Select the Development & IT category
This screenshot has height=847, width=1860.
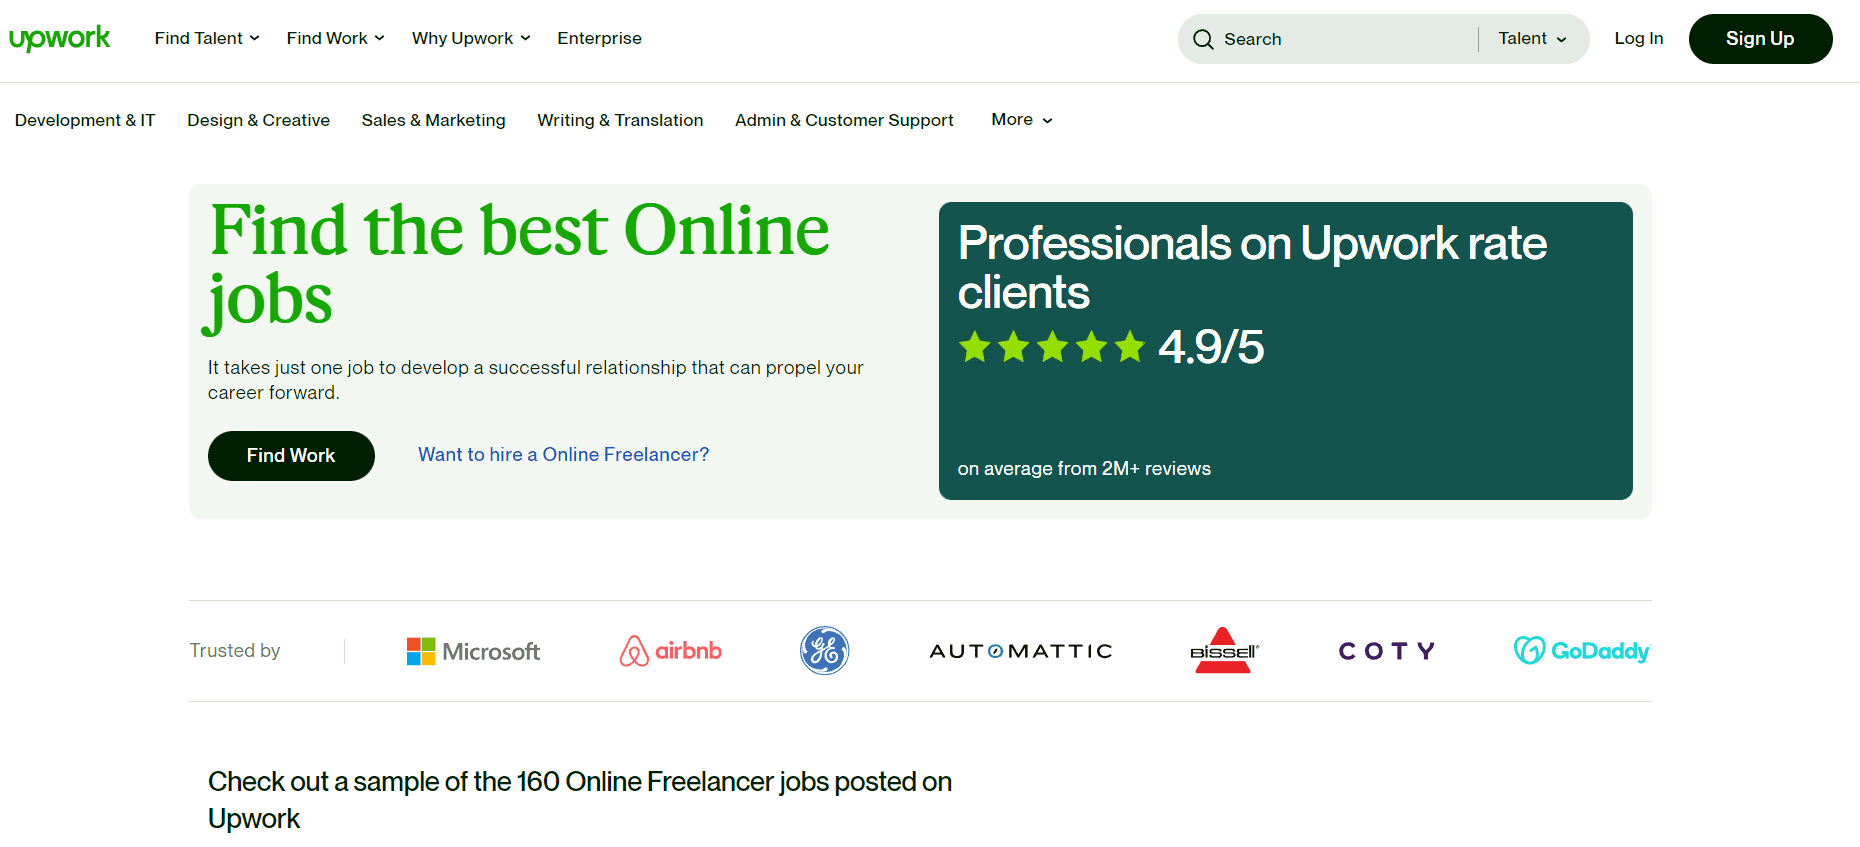[85, 120]
